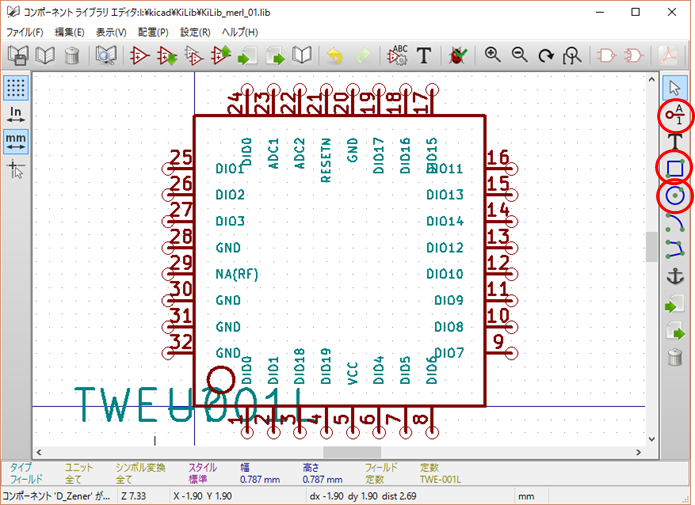The height and width of the screenshot is (505, 695).
Task: Open the 編集(E) menu
Action: [69, 32]
